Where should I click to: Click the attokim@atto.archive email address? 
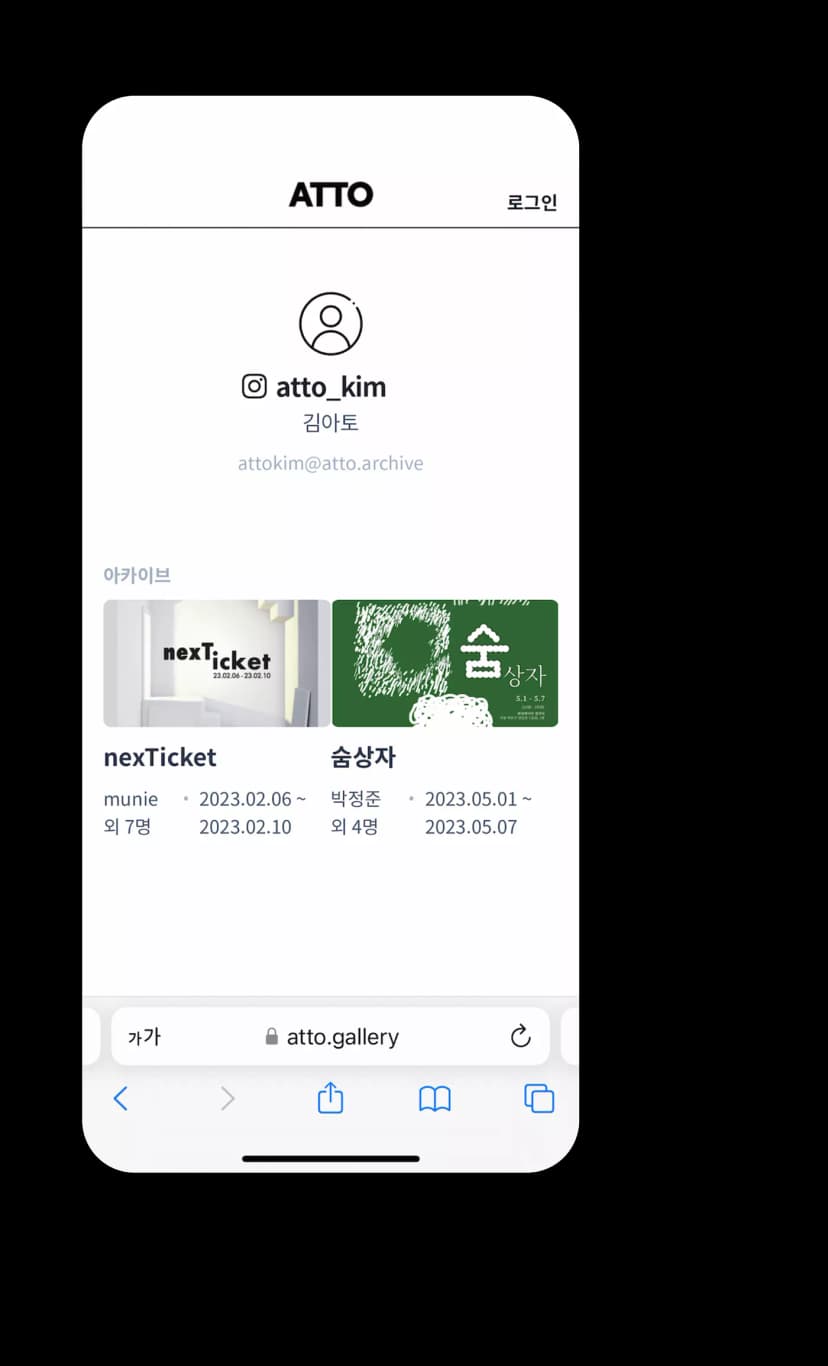tap(330, 464)
